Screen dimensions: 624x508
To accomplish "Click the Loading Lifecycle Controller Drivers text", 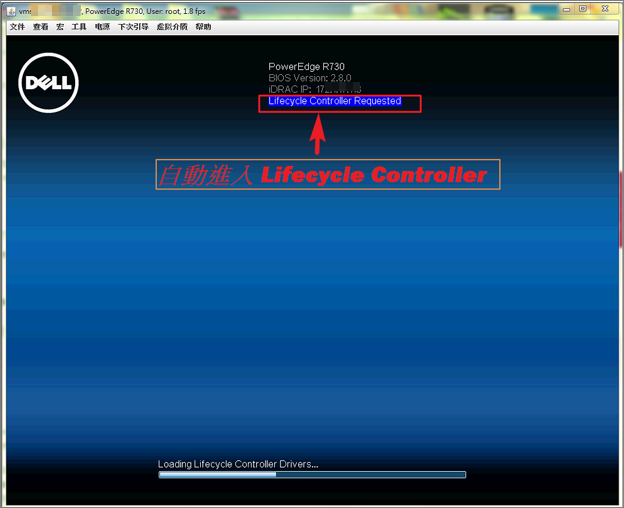I will click(x=238, y=464).
